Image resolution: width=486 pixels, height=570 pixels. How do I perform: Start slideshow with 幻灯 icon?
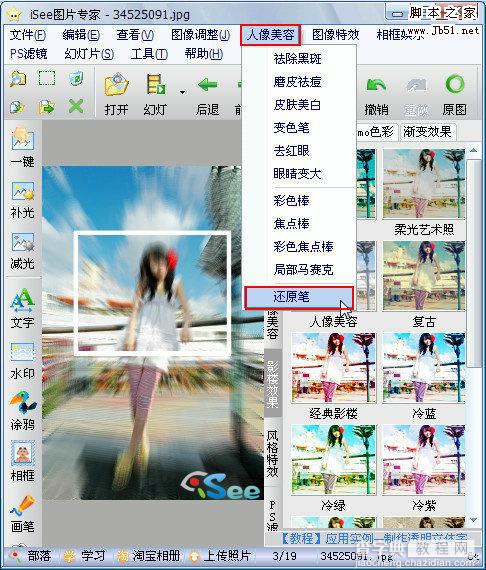[x=156, y=95]
